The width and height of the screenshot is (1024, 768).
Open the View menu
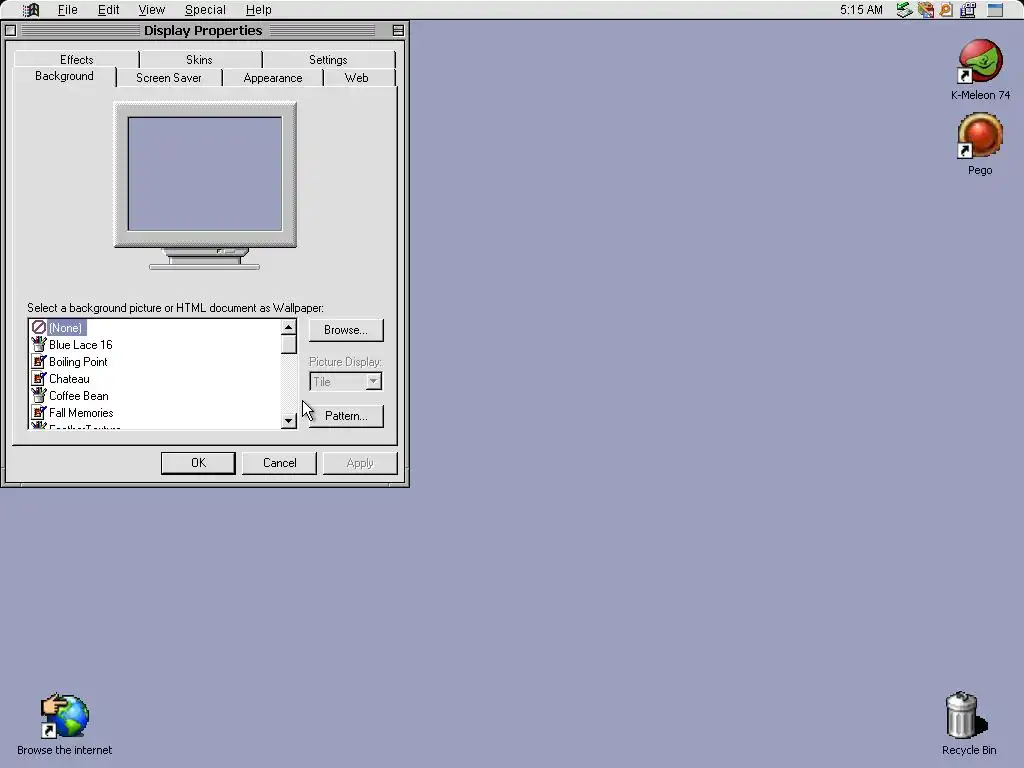click(x=152, y=10)
